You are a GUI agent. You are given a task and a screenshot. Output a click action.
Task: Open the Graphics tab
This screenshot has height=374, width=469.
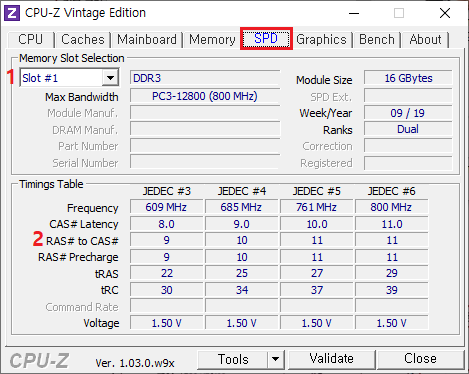tap(321, 39)
